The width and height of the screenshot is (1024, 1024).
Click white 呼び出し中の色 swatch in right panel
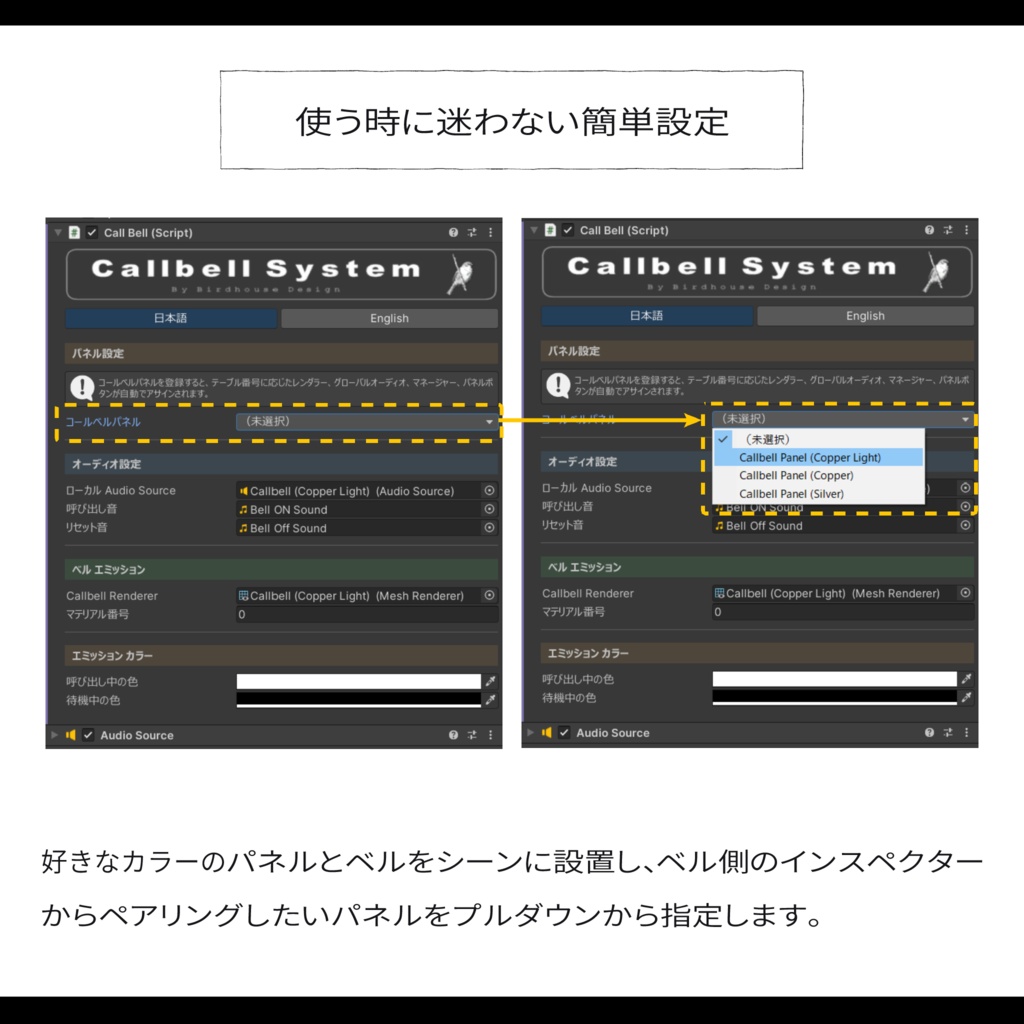click(x=835, y=679)
